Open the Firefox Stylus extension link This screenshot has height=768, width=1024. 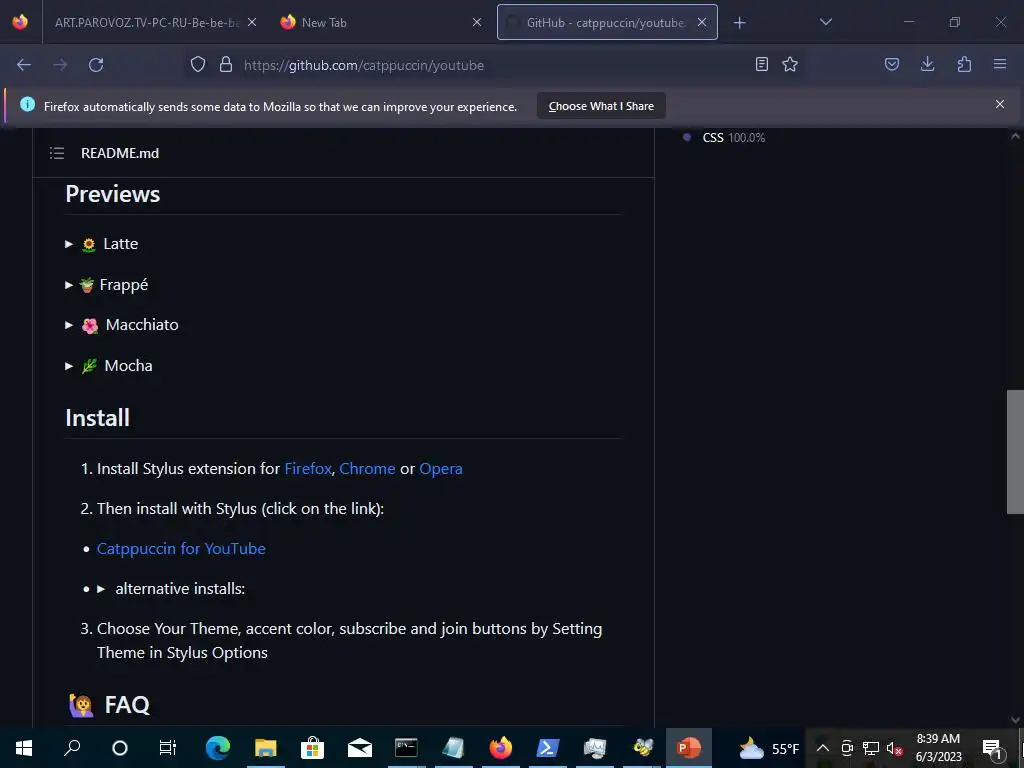[308, 468]
